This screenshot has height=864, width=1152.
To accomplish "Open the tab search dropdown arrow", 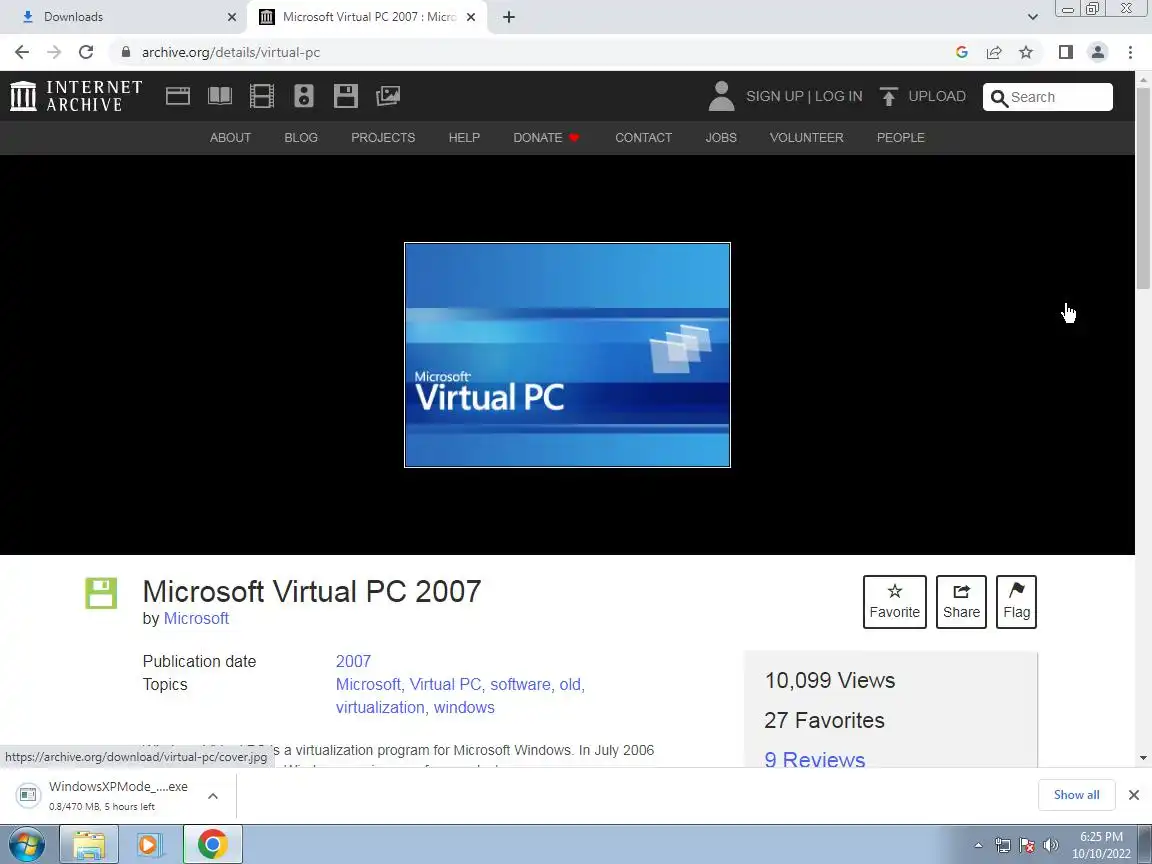I will click(x=1032, y=17).
